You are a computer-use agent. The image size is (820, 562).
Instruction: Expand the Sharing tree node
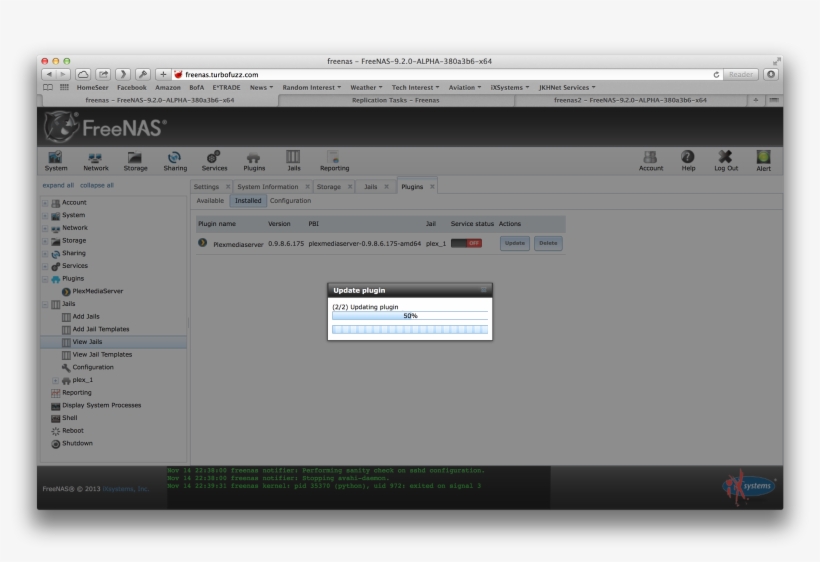coord(45,254)
